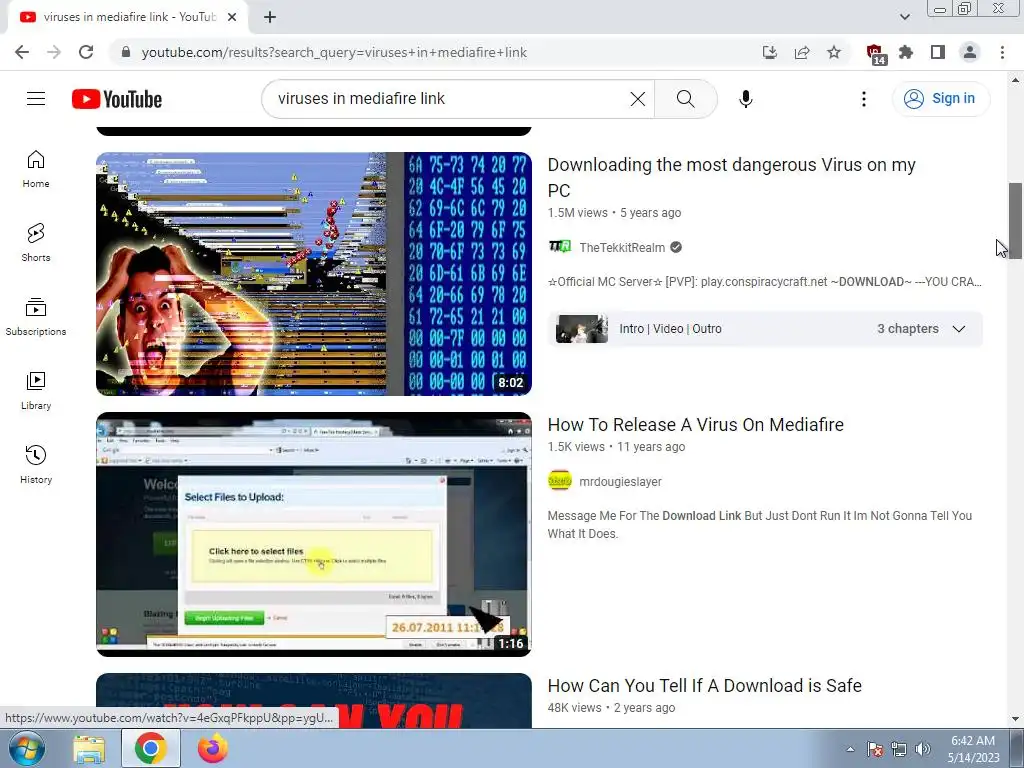Open Downloading the most dangerous Virus title
This screenshot has width=1024, height=768.
(731, 178)
